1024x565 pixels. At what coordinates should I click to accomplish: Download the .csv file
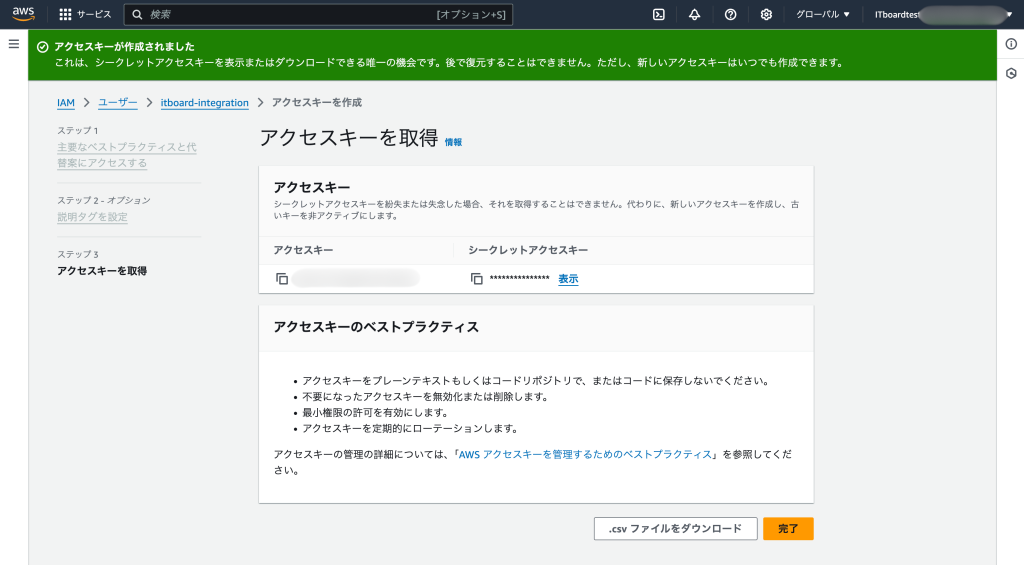click(675, 528)
